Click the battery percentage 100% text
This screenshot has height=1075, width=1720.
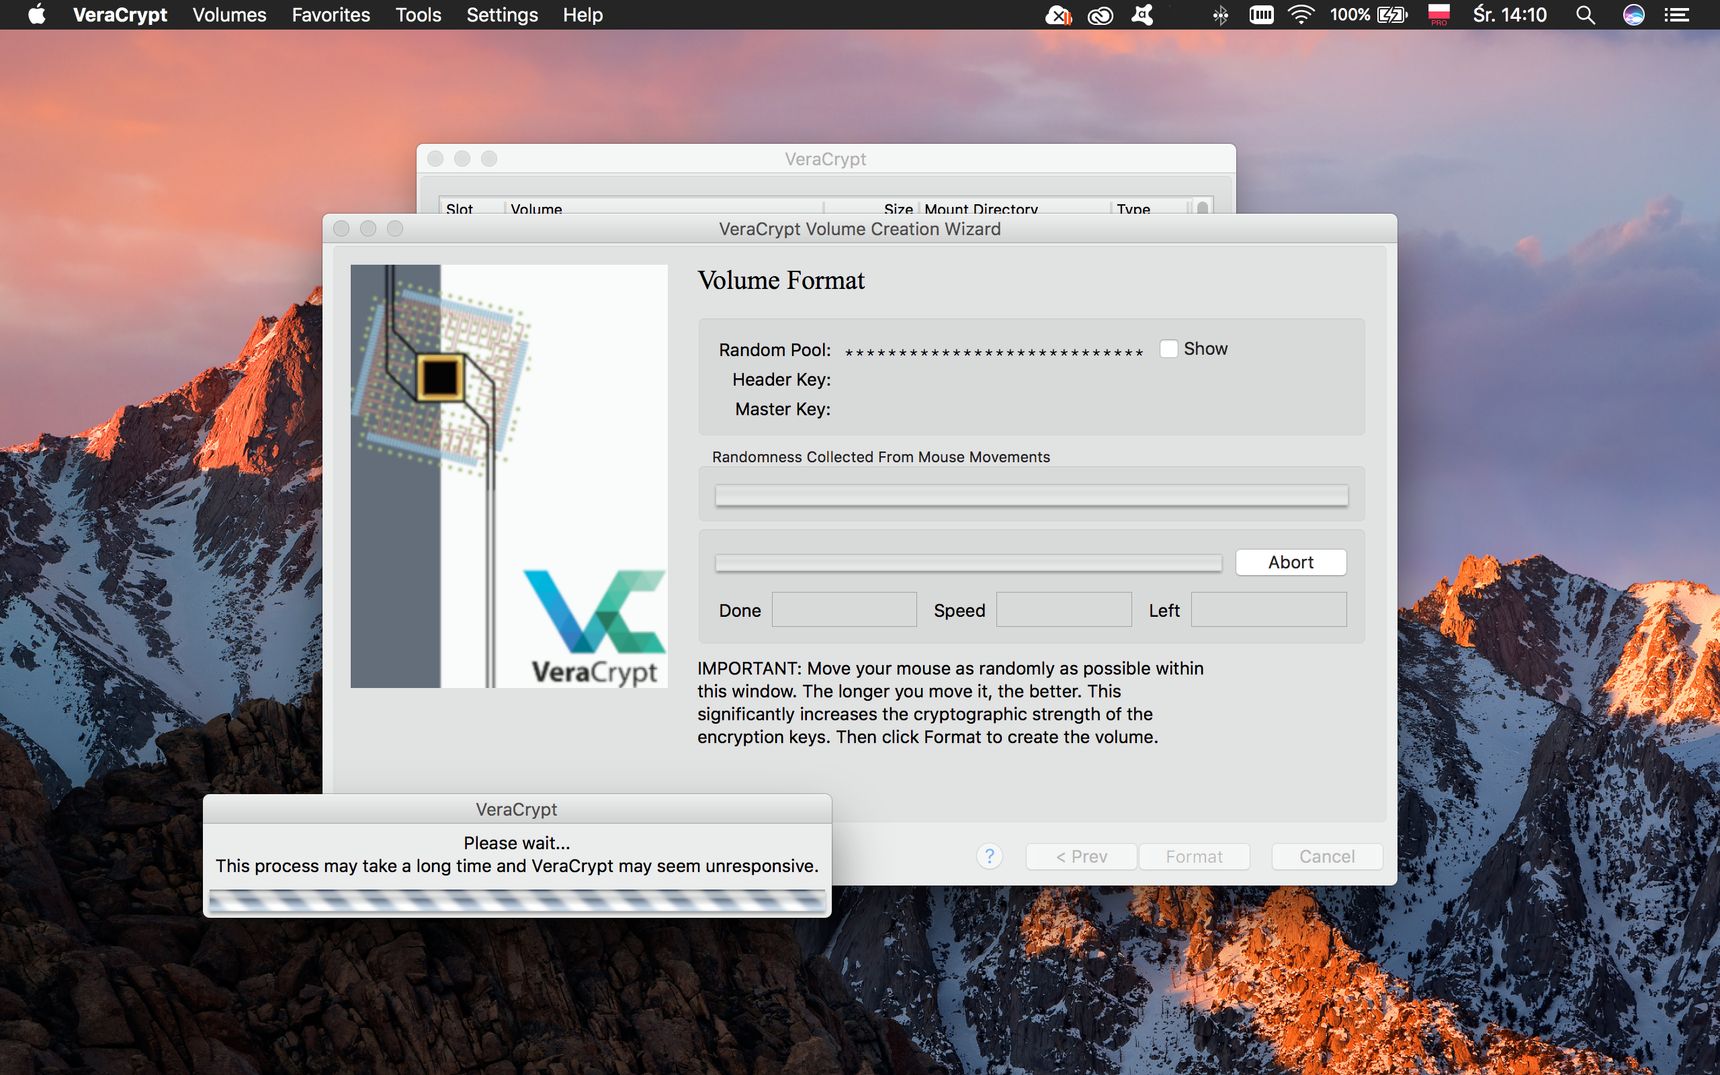point(1350,15)
